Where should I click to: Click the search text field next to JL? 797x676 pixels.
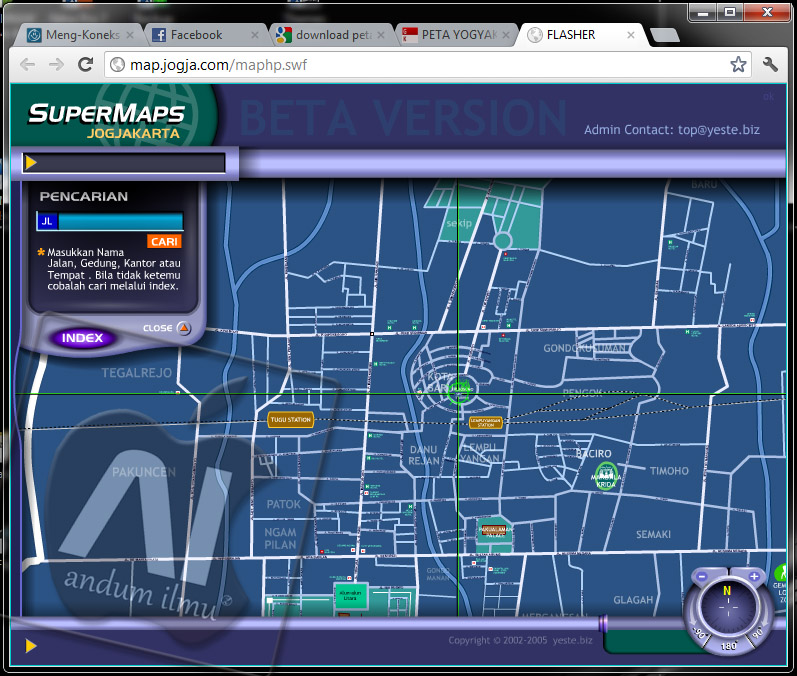coord(120,222)
